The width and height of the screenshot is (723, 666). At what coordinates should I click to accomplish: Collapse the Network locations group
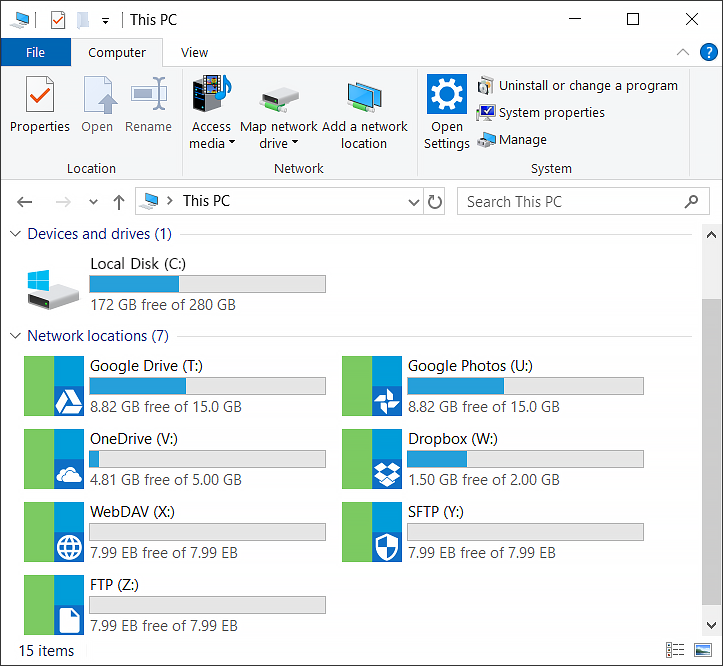(x=15, y=336)
